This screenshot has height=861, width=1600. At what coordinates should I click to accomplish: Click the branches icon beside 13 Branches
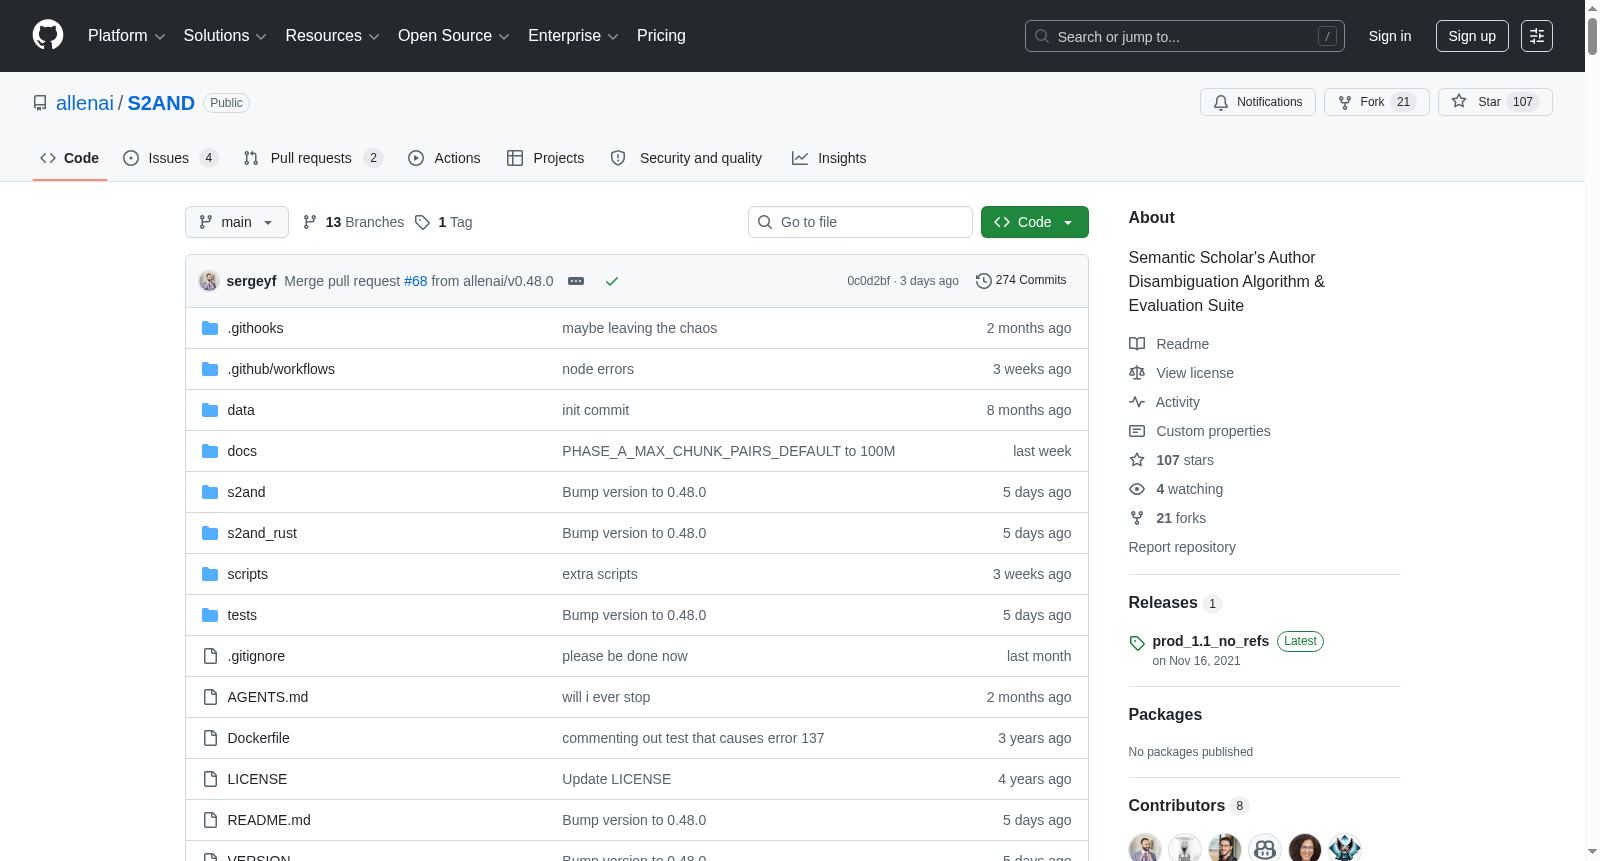coord(310,222)
